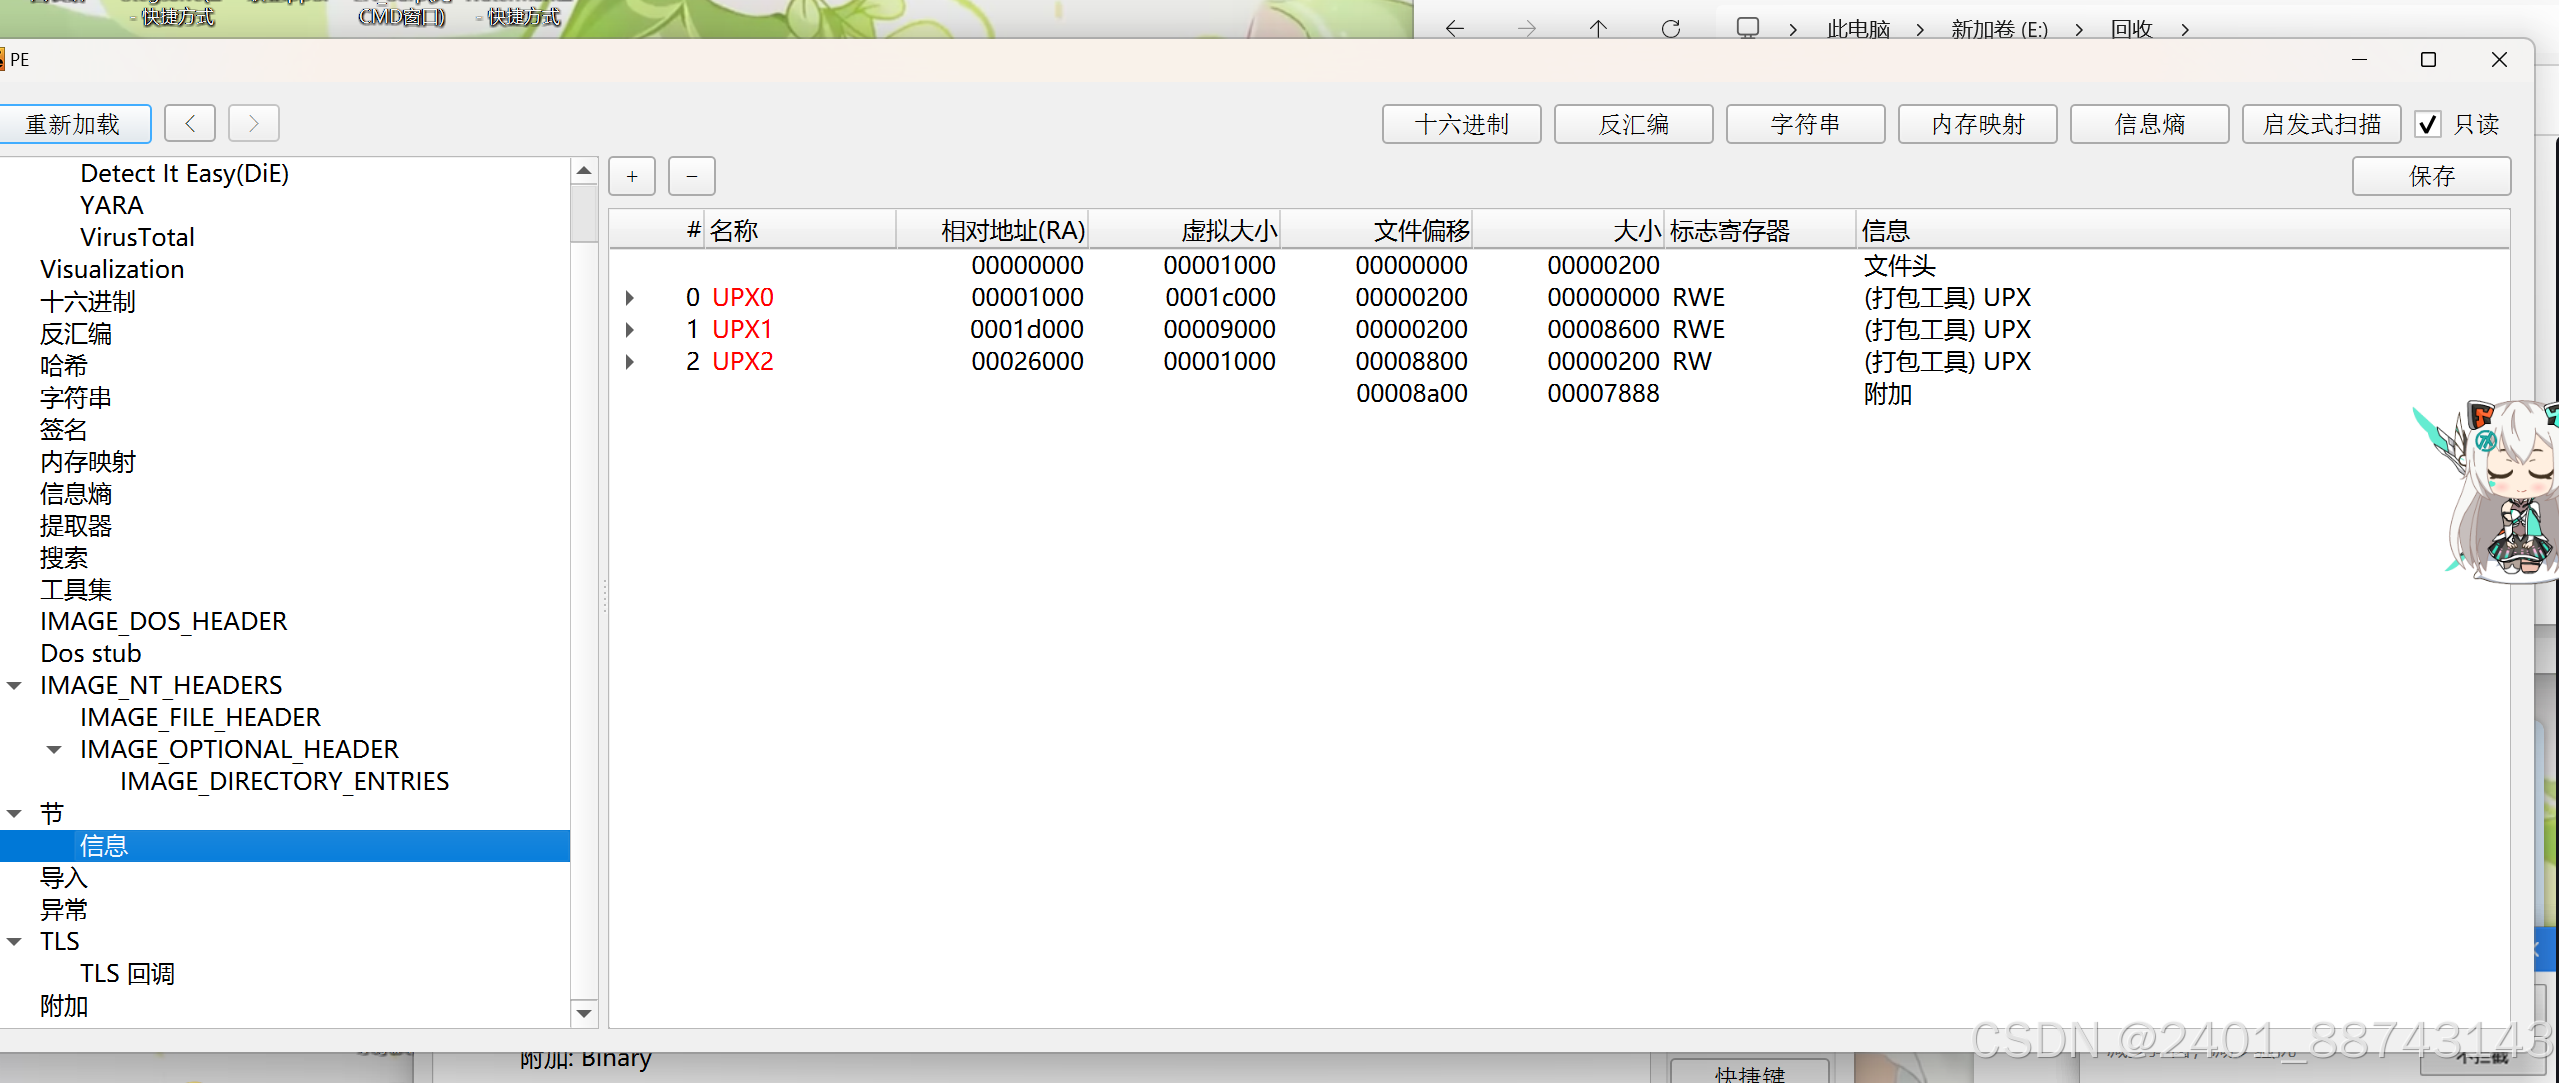
Task: Expand the UPX0 section row
Action: pos(630,298)
